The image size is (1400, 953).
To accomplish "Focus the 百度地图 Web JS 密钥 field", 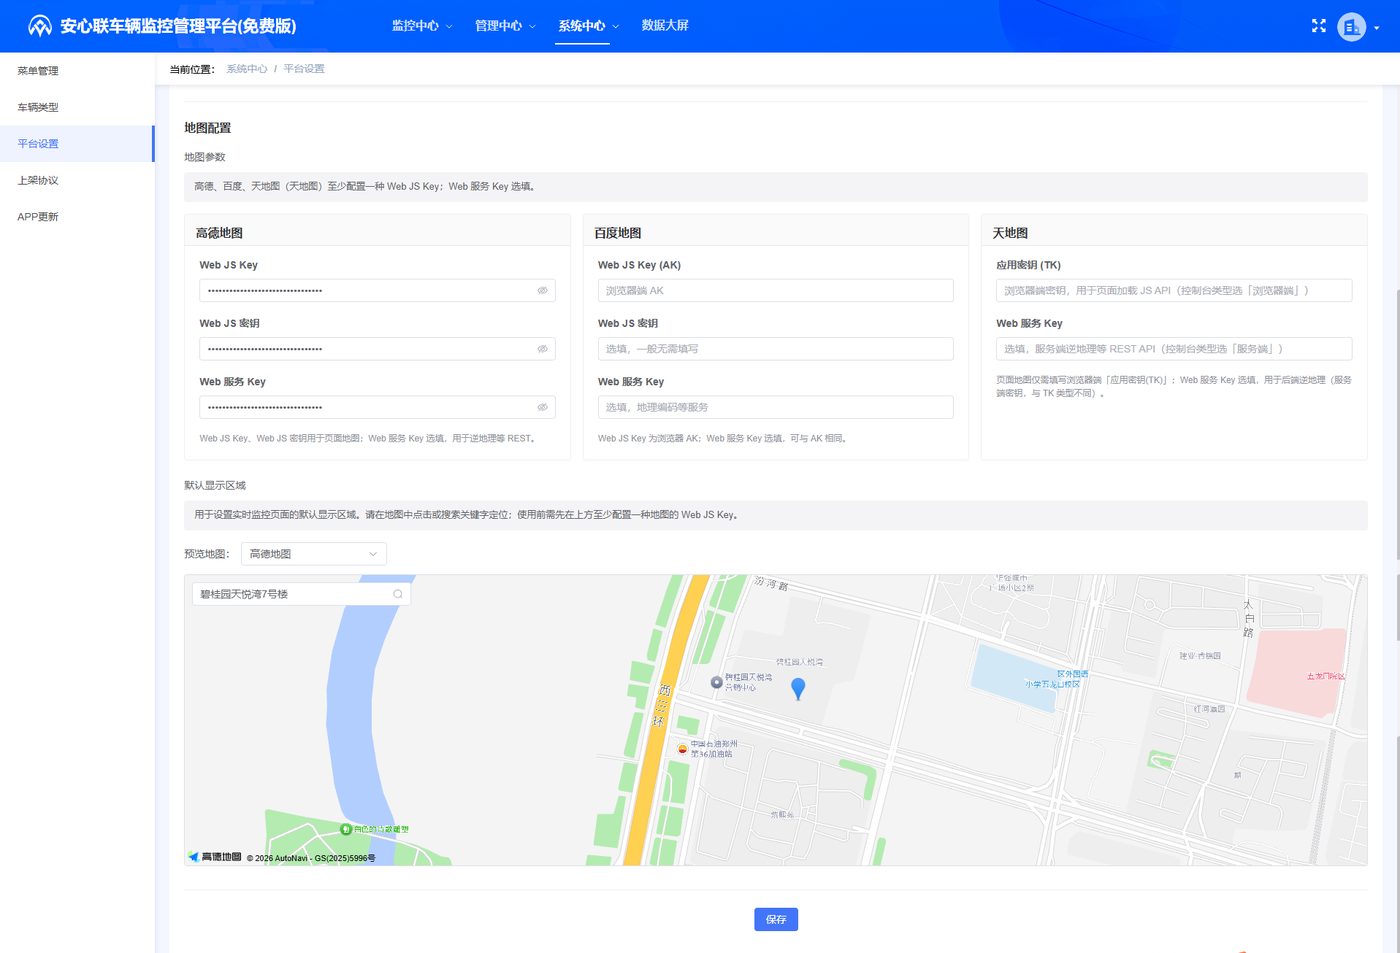I will [776, 349].
